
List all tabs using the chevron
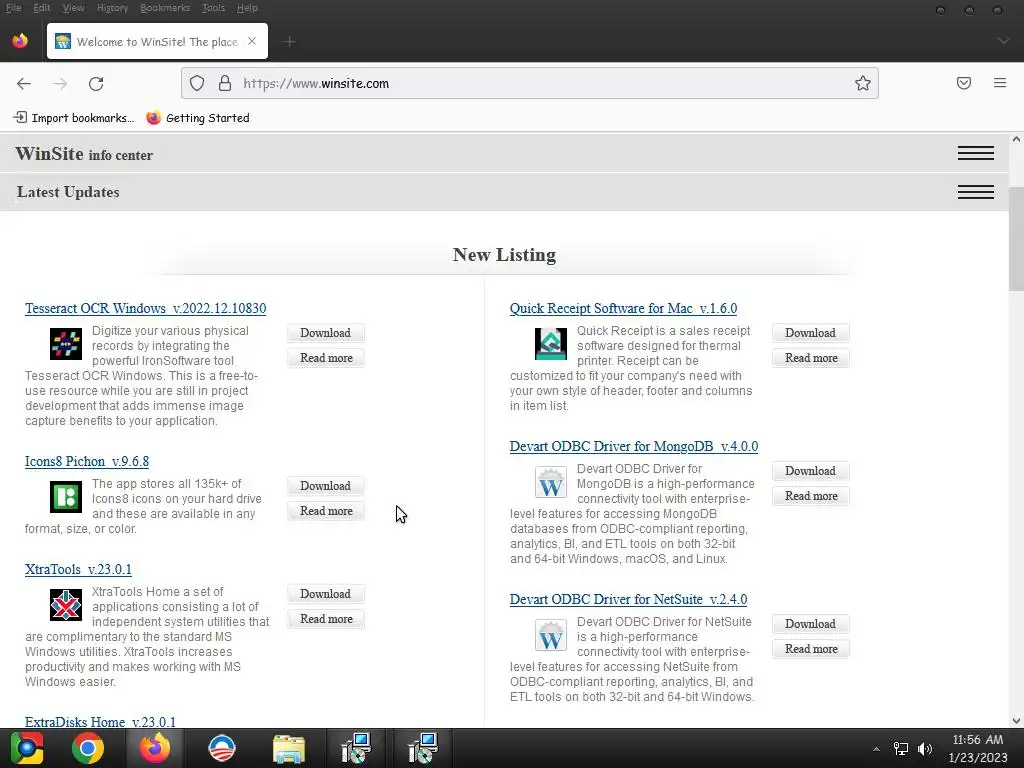1004,41
